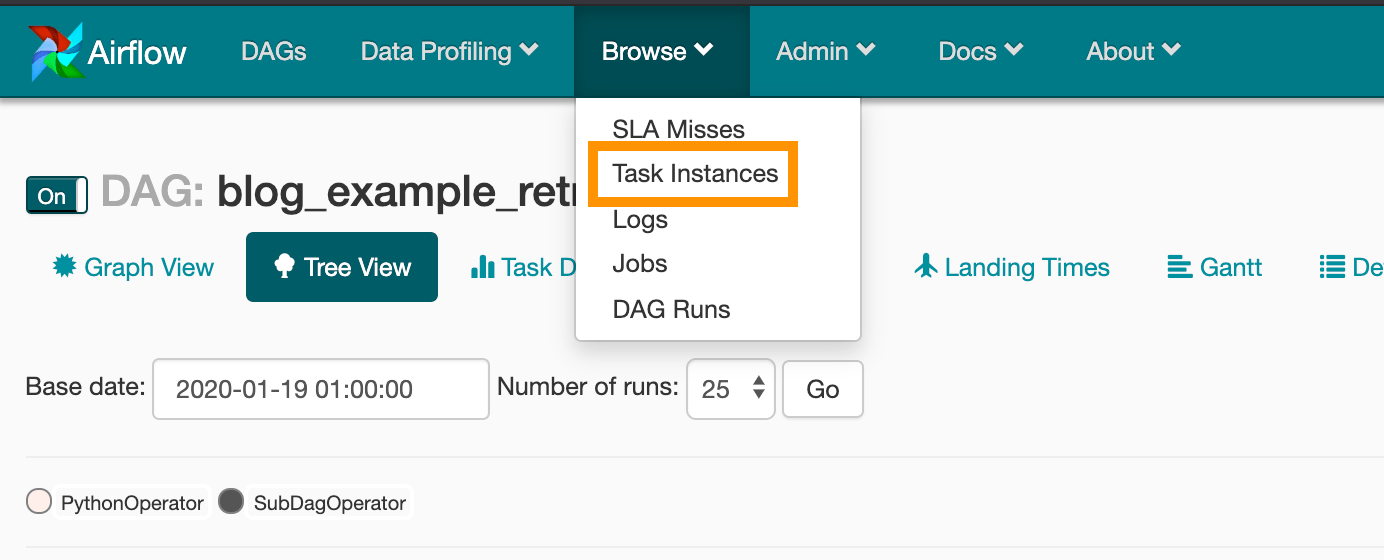Open the About dropdown menu
The height and width of the screenshot is (560, 1384).
(x=1134, y=51)
